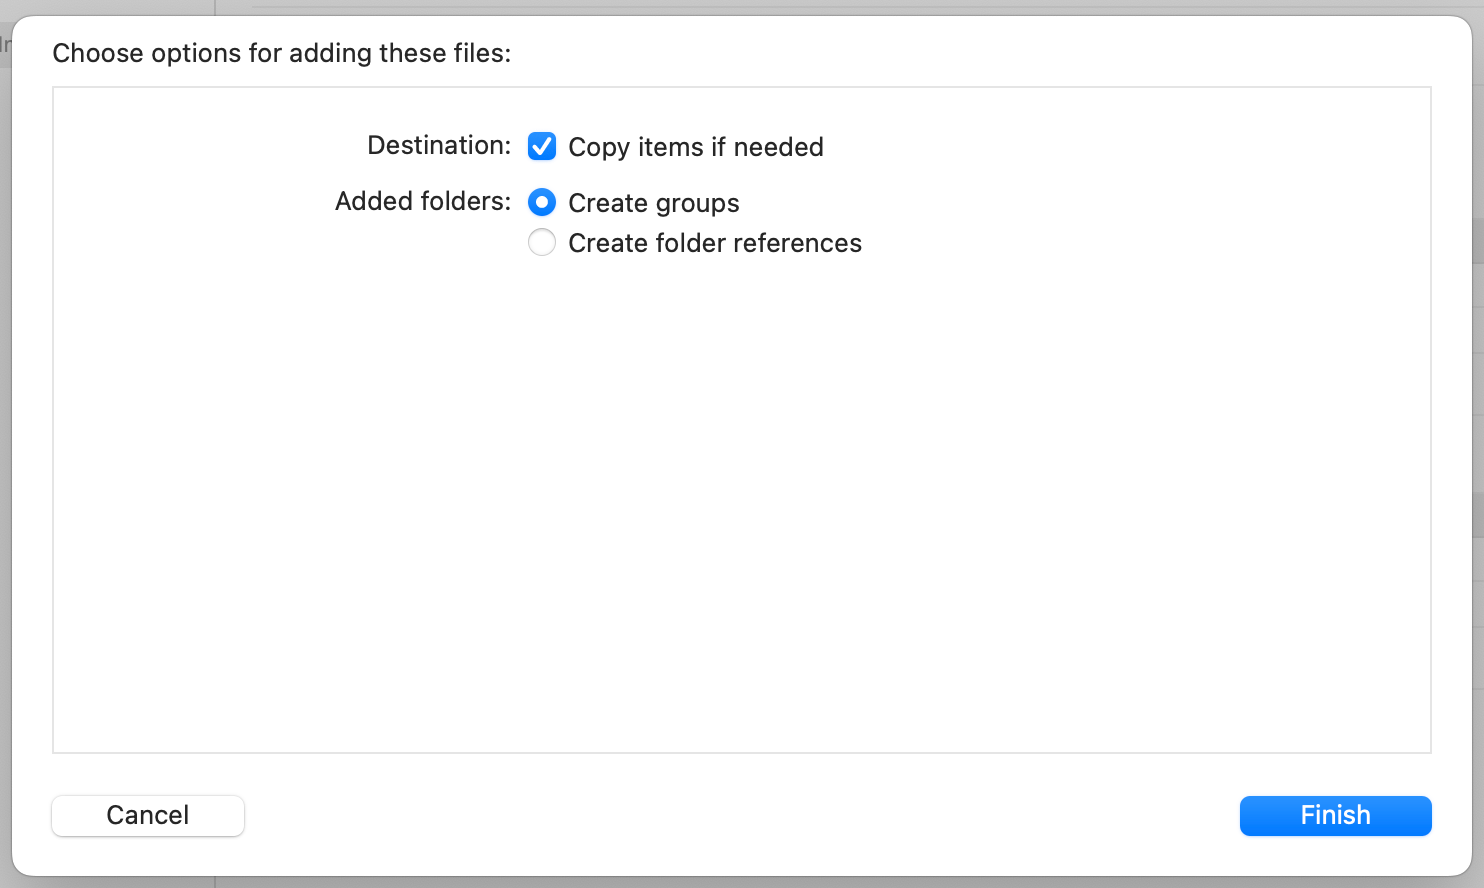Select the Create groups radio button
This screenshot has width=1484, height=888.
[542, 203]
